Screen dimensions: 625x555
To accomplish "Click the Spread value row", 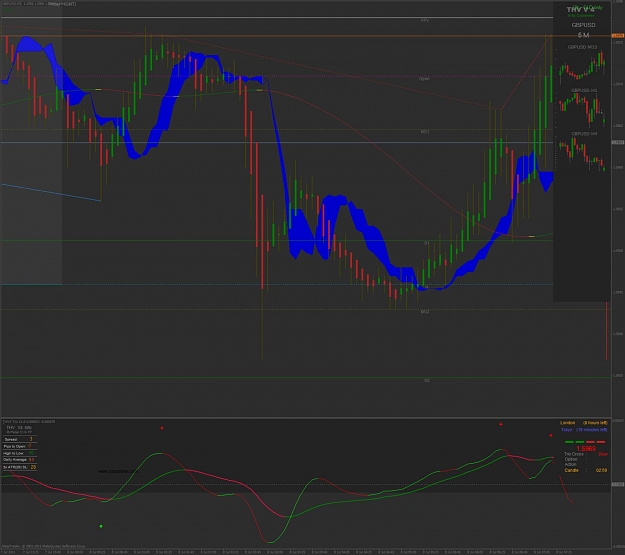I will [20, 439].
